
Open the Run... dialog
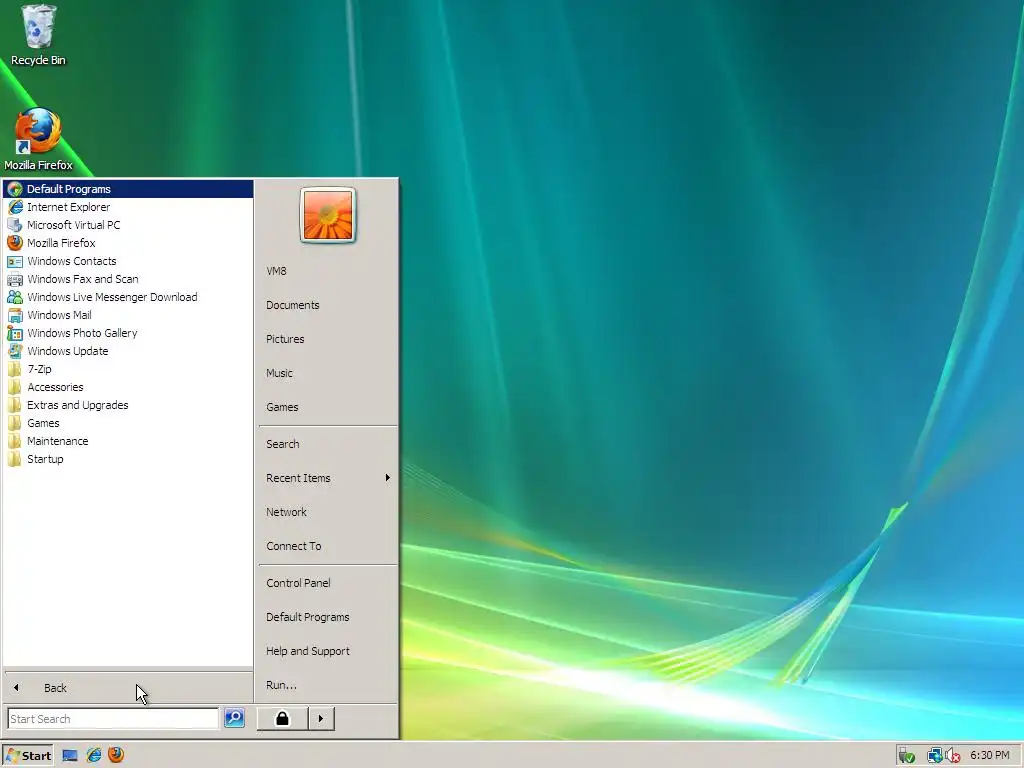[328, 685]
